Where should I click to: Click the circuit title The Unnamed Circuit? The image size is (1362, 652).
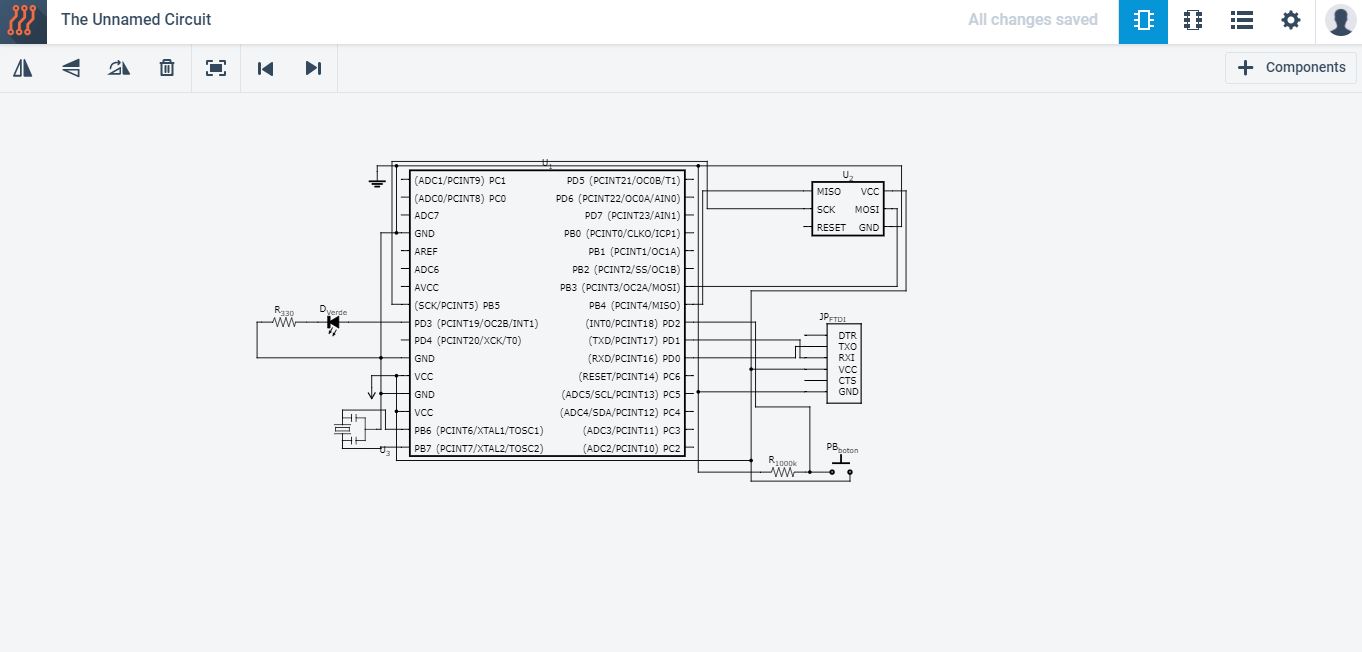pyautogui.click(x=136, y=19)
